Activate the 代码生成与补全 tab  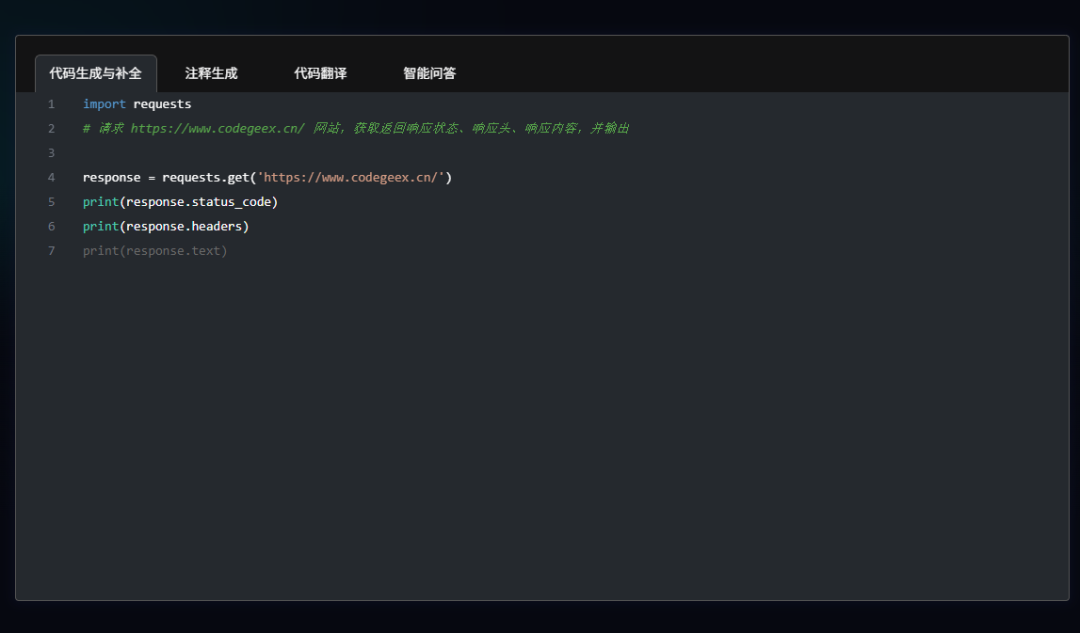[x=95, y=72]
